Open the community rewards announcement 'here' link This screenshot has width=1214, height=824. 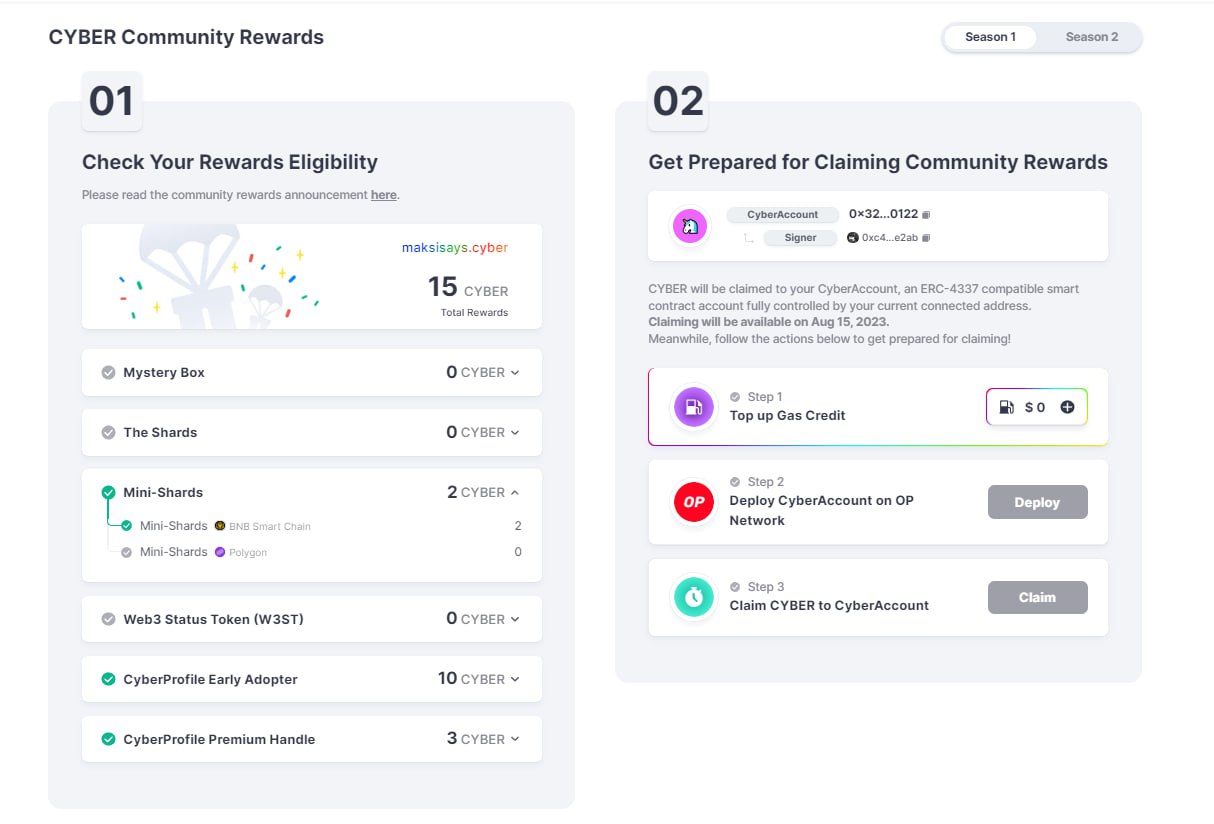(x=383, y=195)
